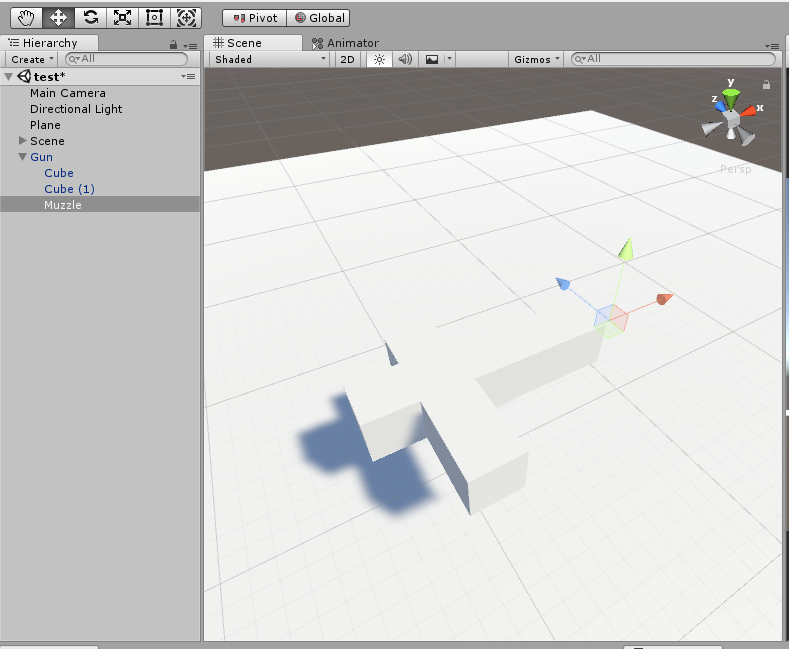Open the test scene context menu

tap(189, 76)
